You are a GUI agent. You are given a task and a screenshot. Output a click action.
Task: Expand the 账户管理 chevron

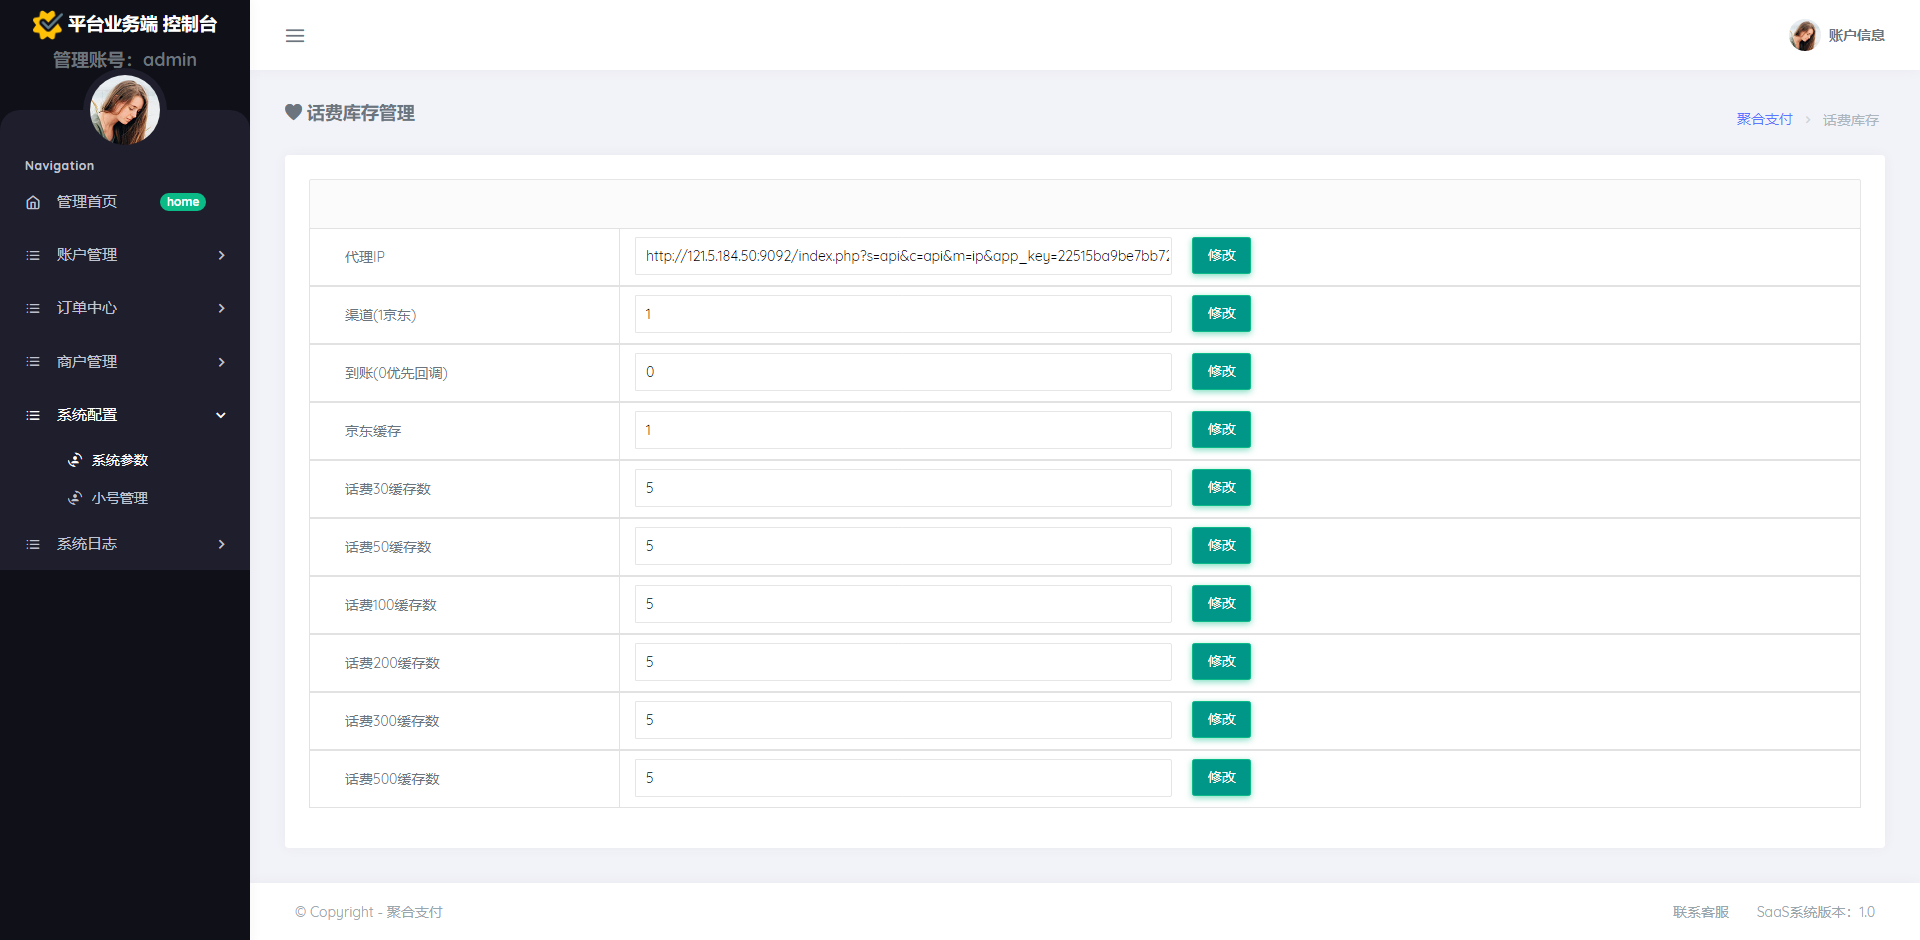coord(221,256)
